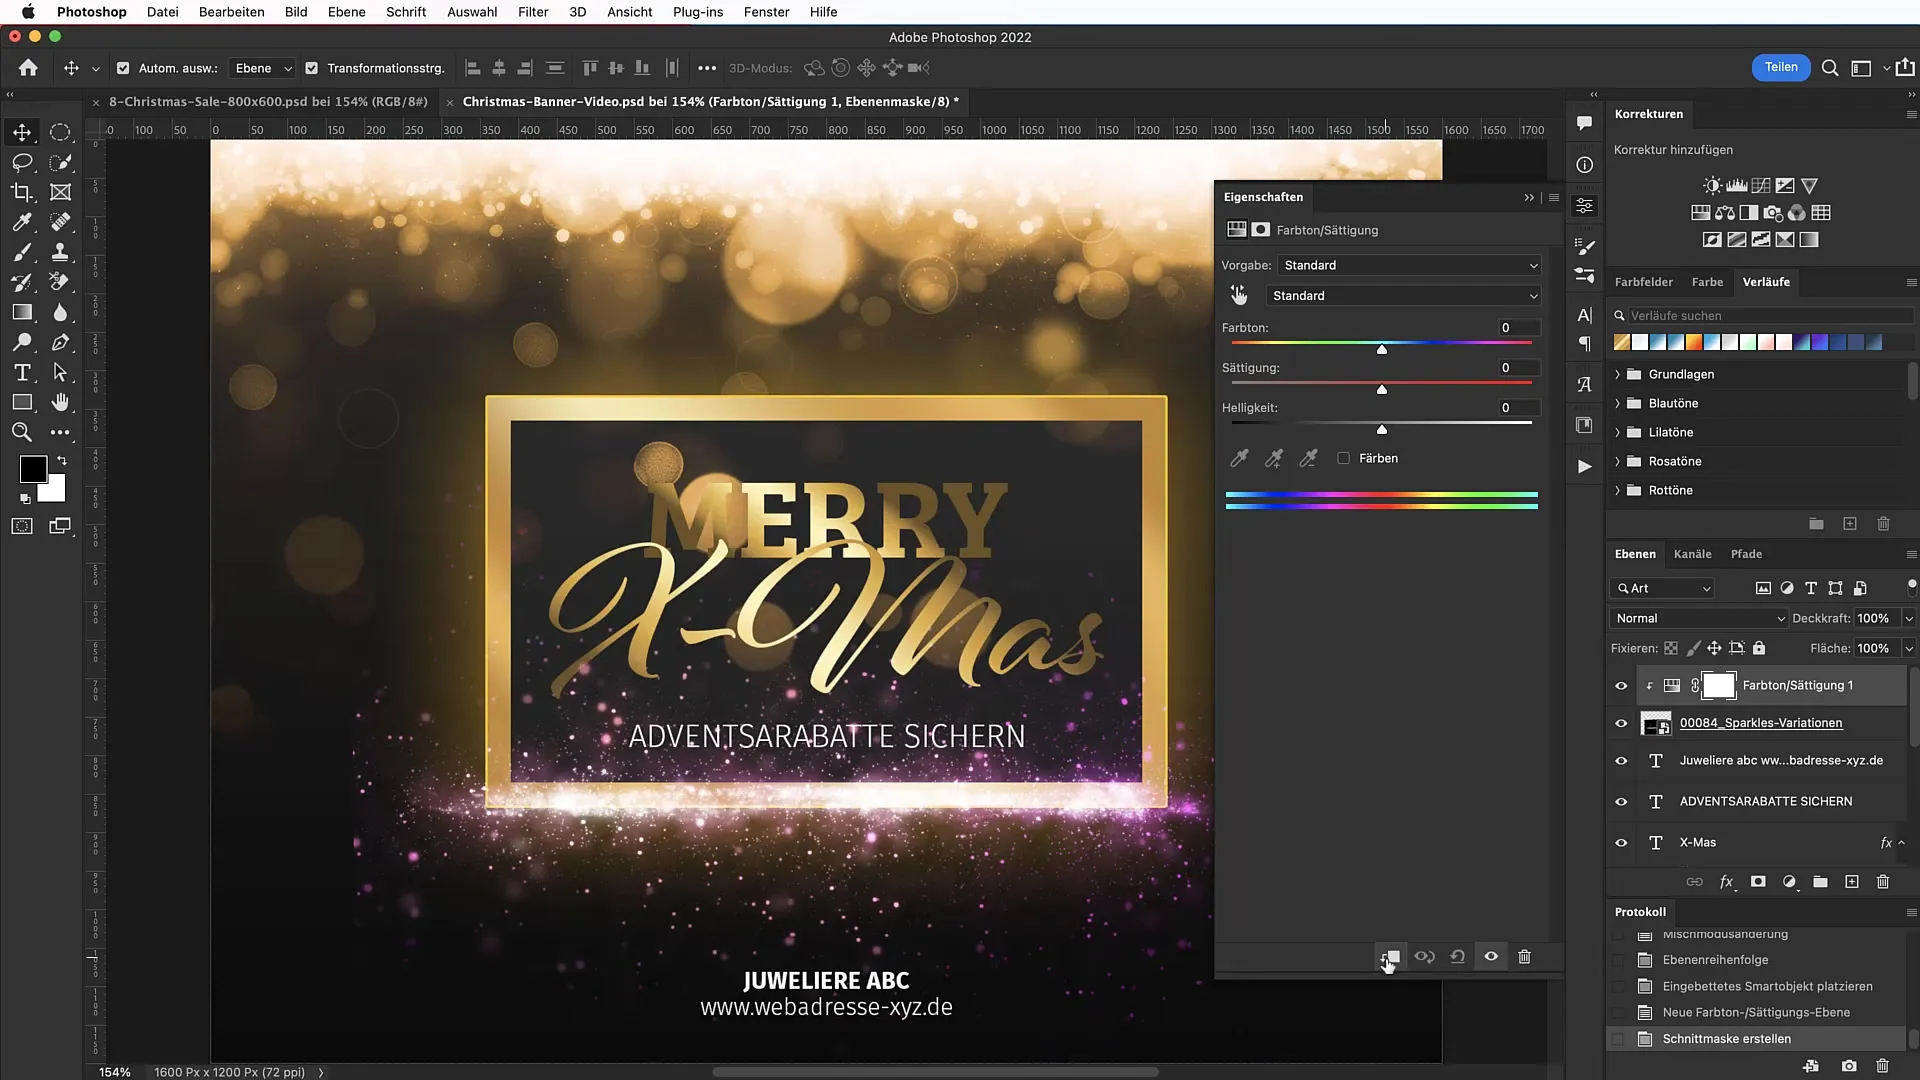1920x1080 pixels.
Task: Expand the Blautöne gradient folder
Action: tap(1617, 403)
